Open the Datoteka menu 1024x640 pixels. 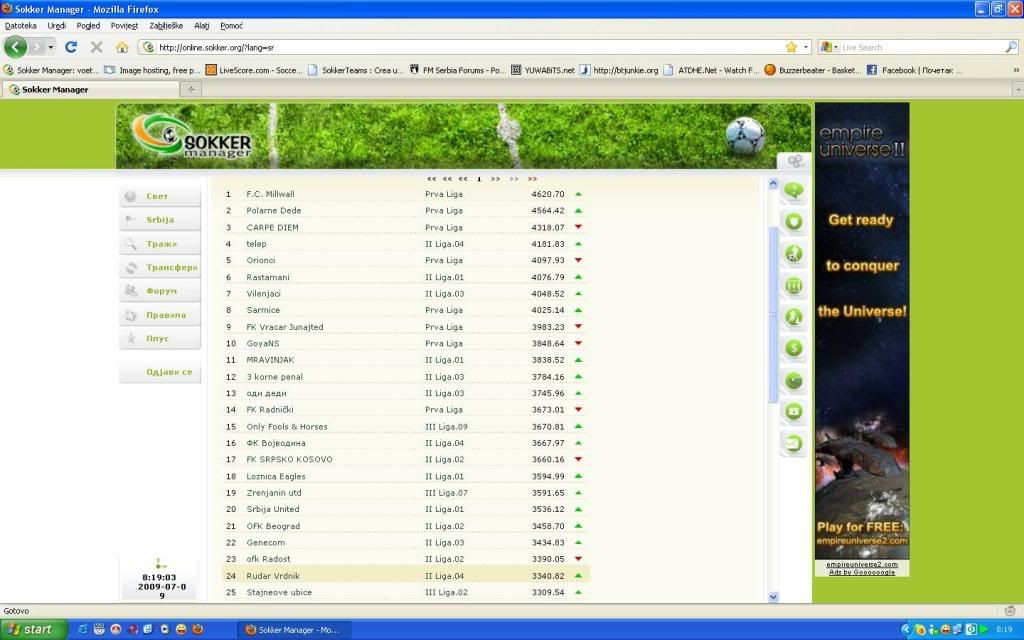tap(20, 25)
